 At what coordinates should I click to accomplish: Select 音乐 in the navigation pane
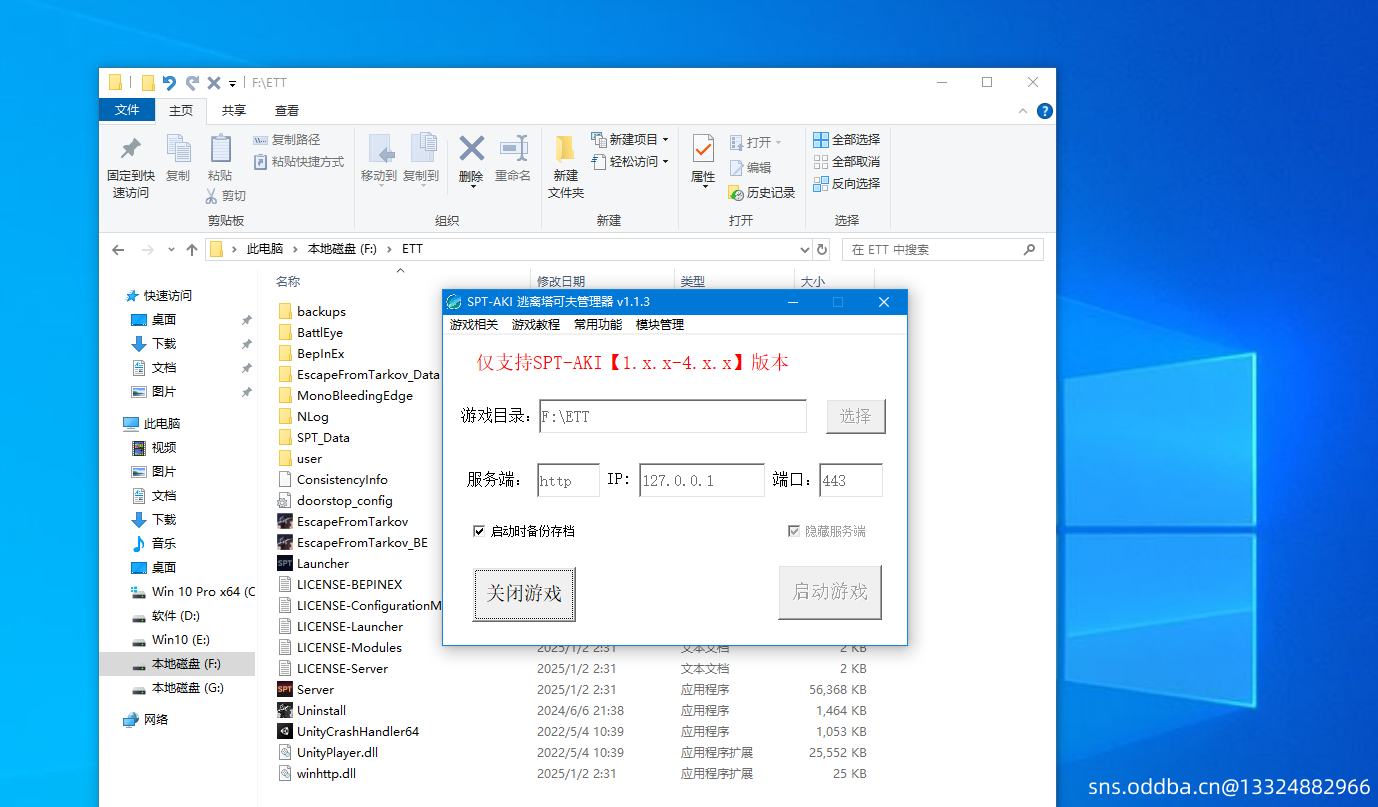(164, 544)
